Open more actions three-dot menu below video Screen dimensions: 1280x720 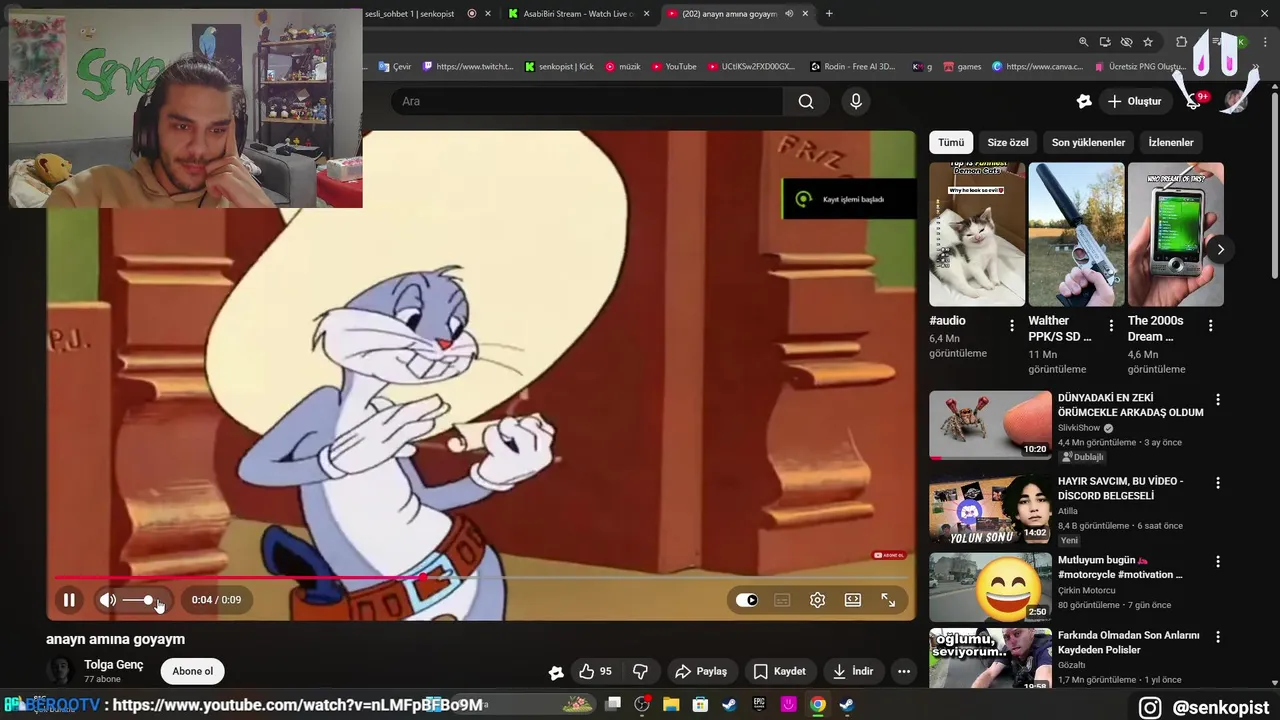pyautogui.click(x=904, y=671)
